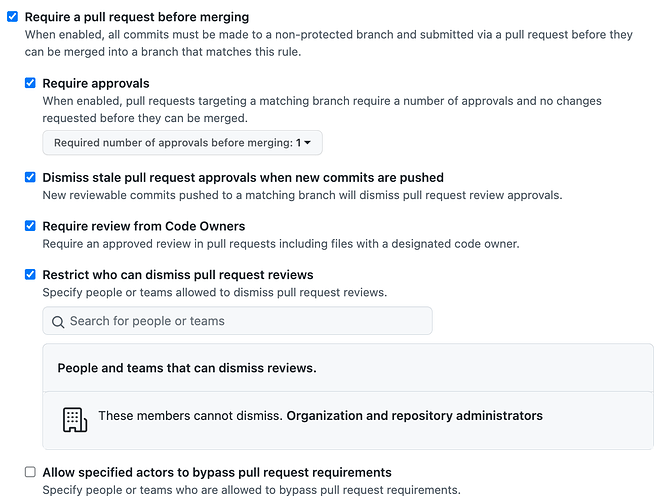This screenshot has width=664, height=500.
Task: Click Dismiss stale pull request approvals label
Action: coord(243,177)
